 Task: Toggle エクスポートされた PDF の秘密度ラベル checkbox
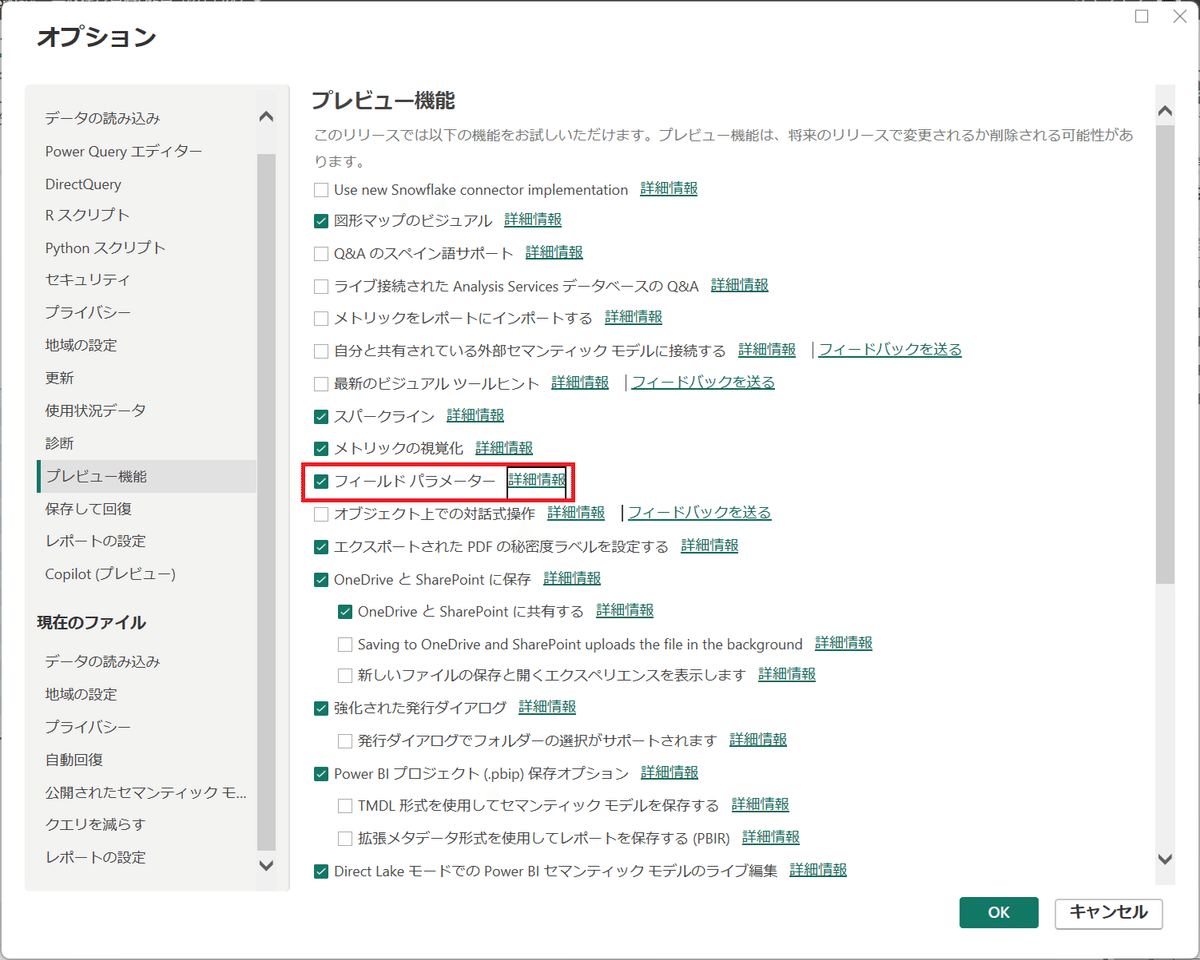(321, 547)
